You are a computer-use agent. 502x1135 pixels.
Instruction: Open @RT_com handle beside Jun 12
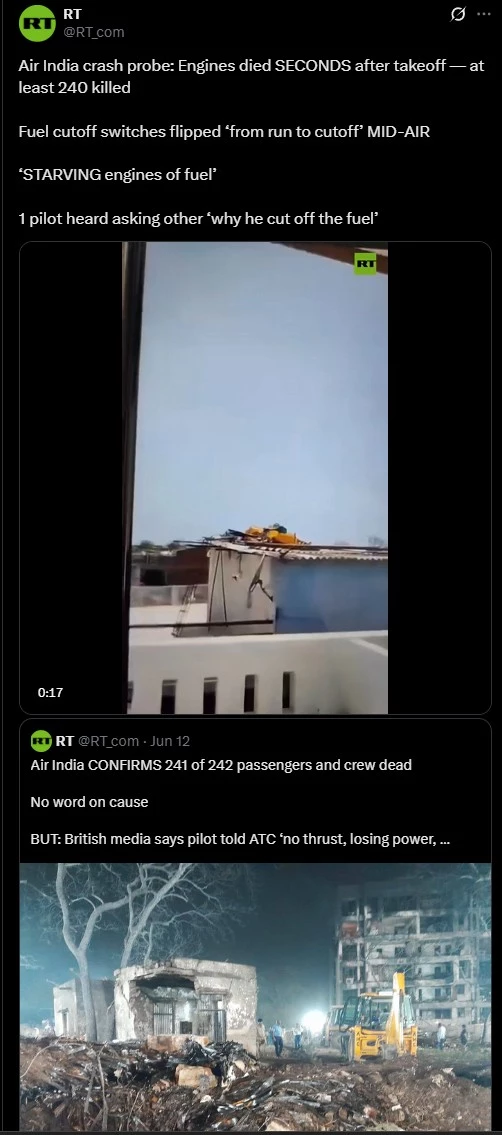point(108,741)
